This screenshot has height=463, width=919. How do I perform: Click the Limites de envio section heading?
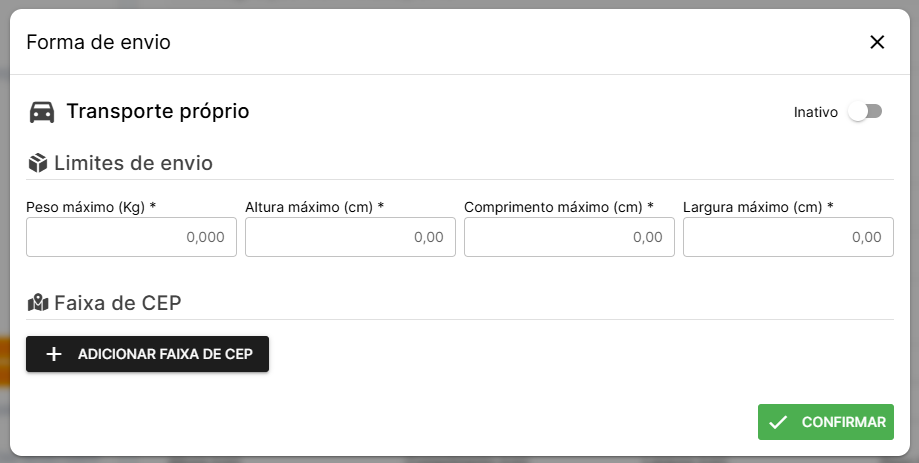(133, 162)
